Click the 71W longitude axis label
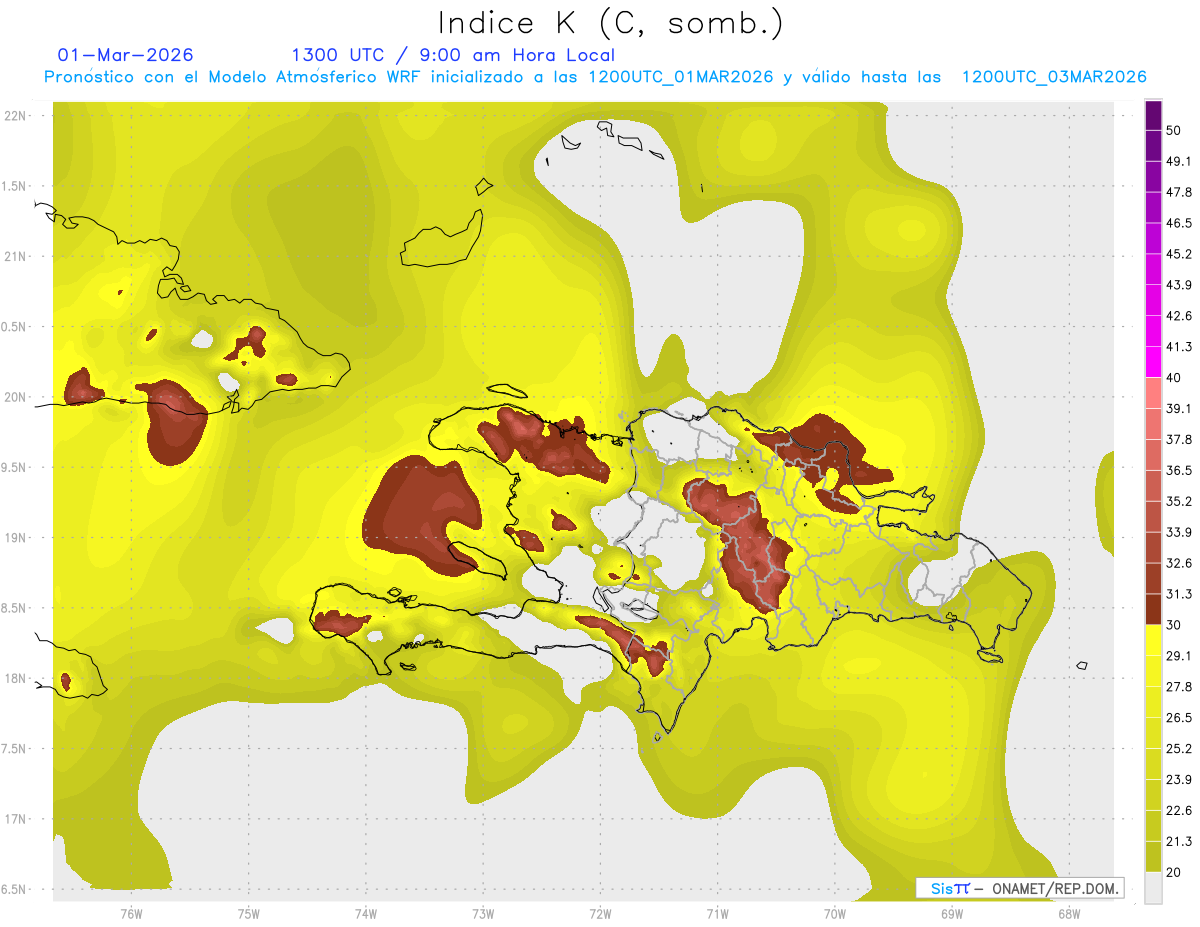 (717, 913)
